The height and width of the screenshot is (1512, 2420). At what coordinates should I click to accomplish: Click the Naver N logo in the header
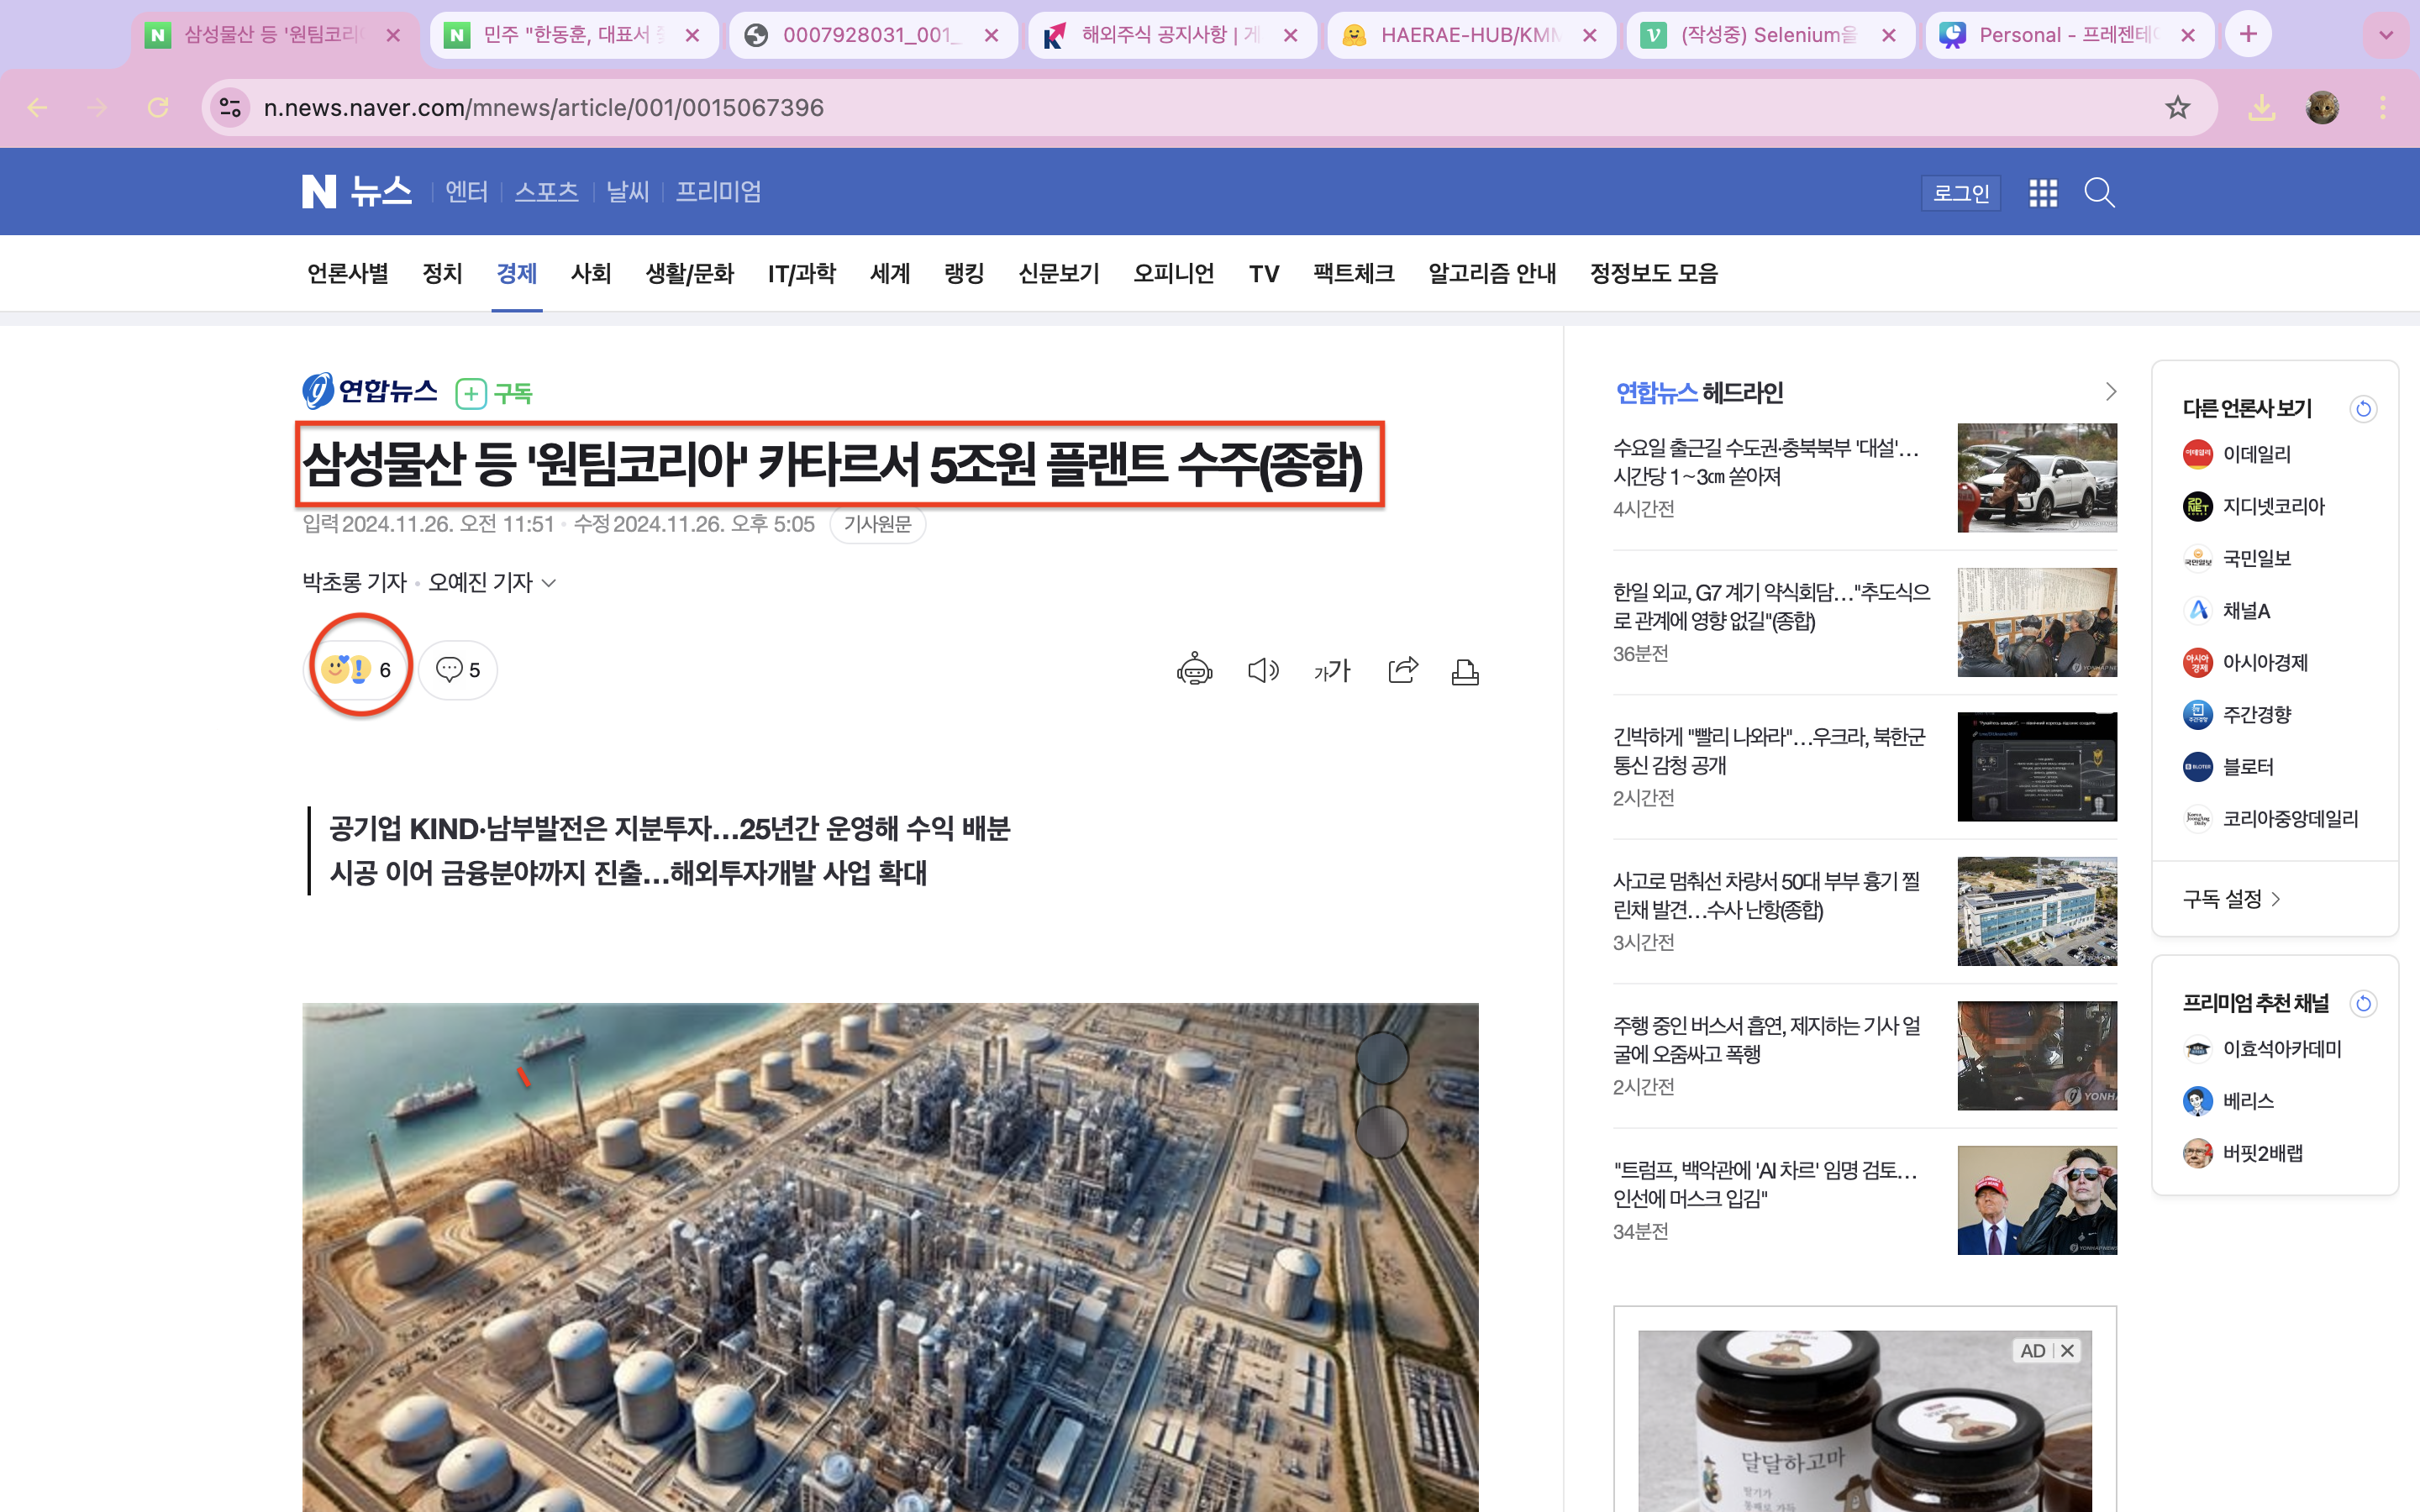pos(319,191)
